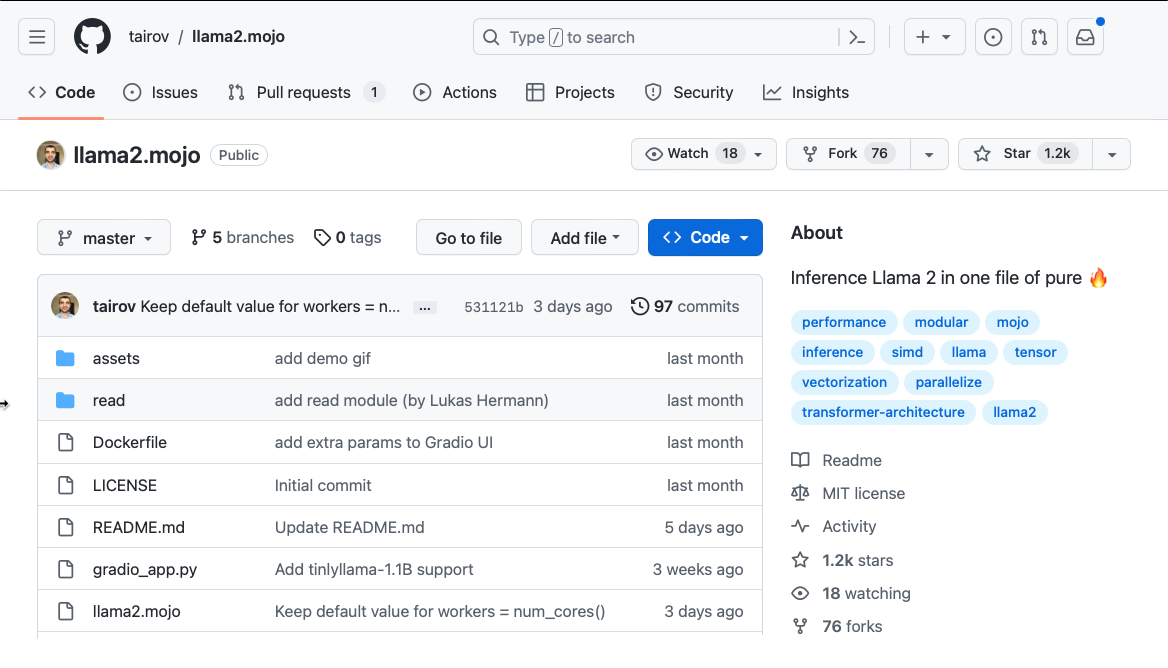Switch to the Security tab
This screenshot has height=668, width=1168.
click(688, 92)
